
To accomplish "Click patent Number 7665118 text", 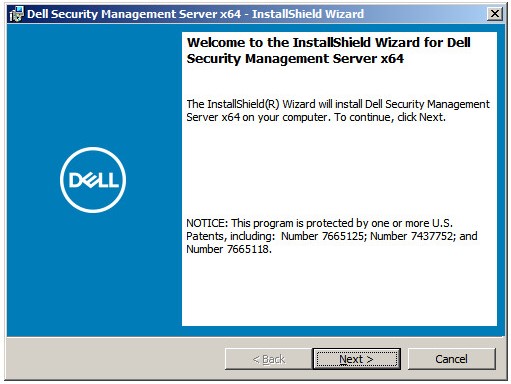I will 229,249.
